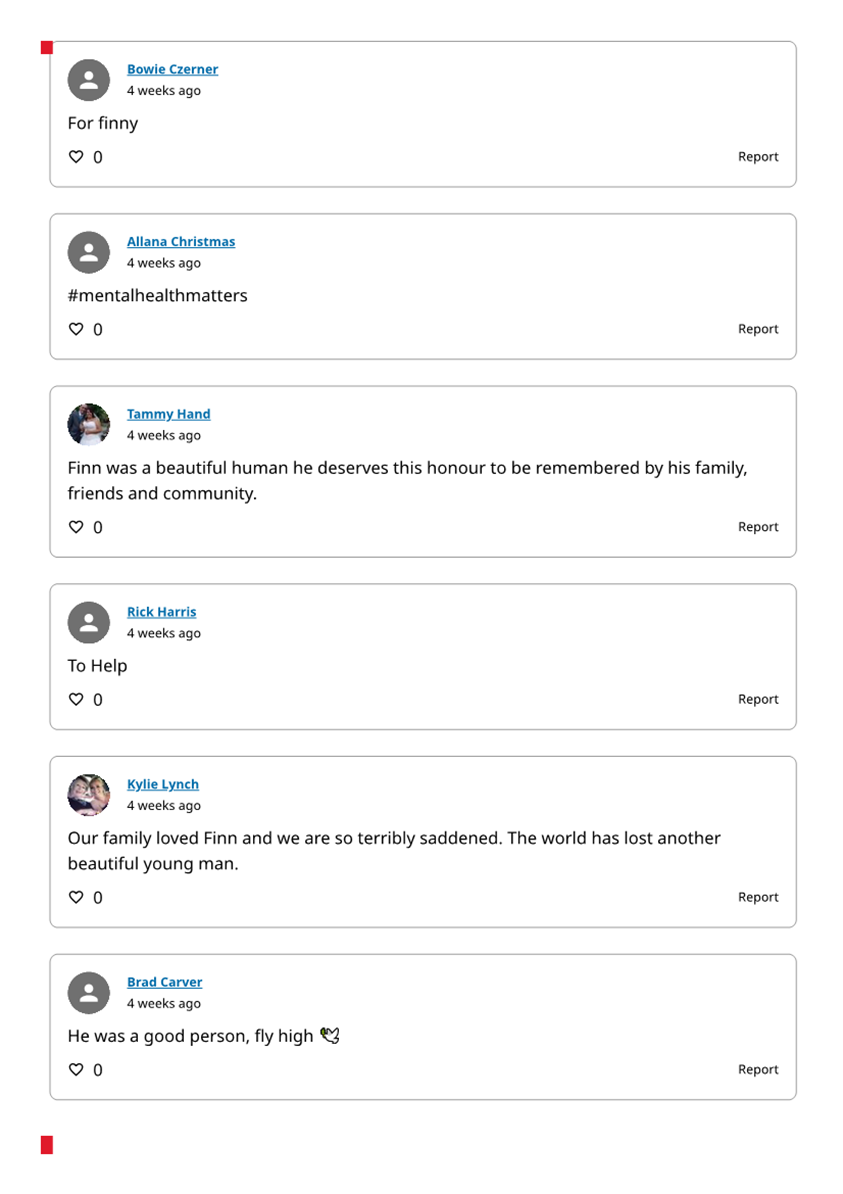
Task: Click Brad Carver's grey avatar icon
Action: tap(89, 993)
